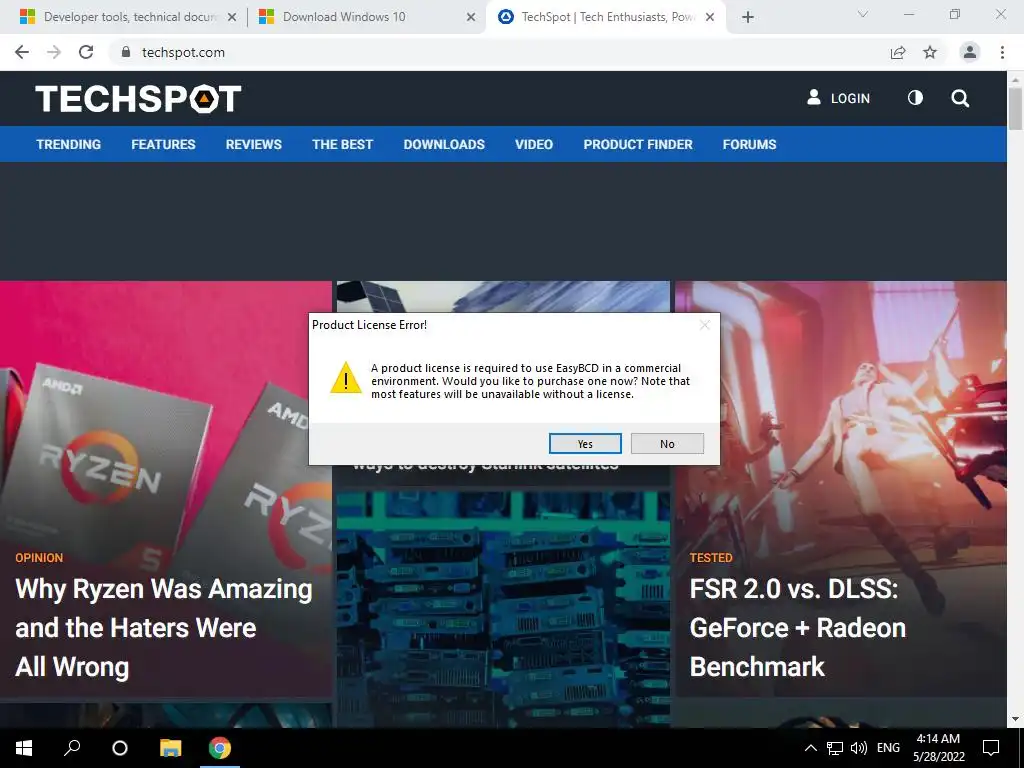Click the browser Back arrow
Screen dimensions: 1024x768
click(x=22, y=52)
